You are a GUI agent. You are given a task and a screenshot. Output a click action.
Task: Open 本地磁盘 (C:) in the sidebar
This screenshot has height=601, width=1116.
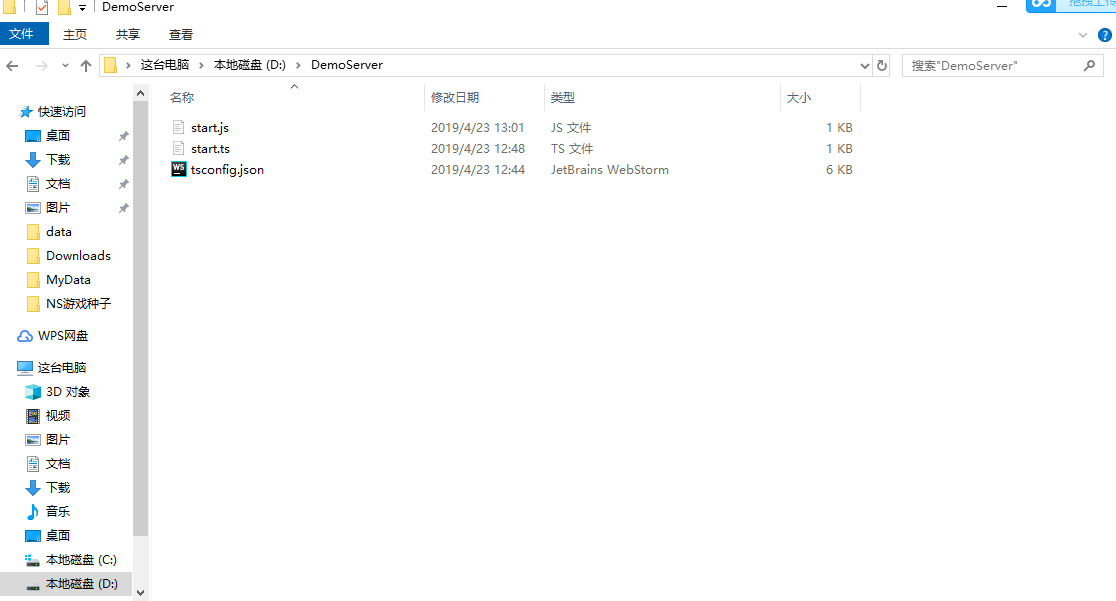pos(81,560)
